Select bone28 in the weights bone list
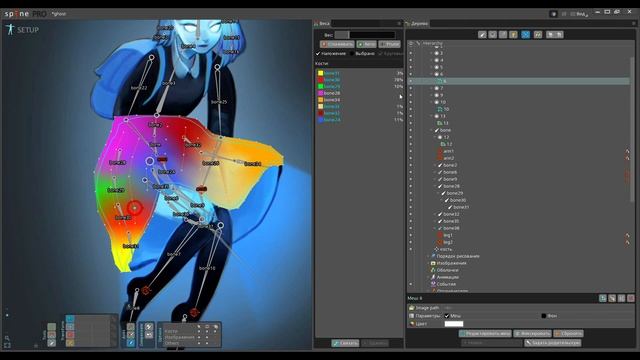The image size is (640, 360). pyautogui.click(x=332, y=93)
